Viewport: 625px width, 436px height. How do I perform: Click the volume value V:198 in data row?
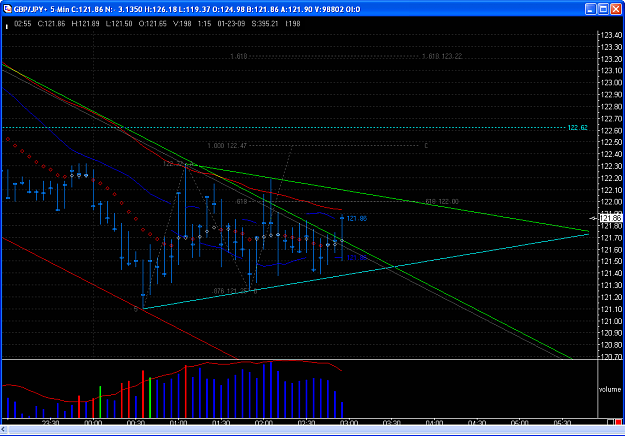pos(182,24)
